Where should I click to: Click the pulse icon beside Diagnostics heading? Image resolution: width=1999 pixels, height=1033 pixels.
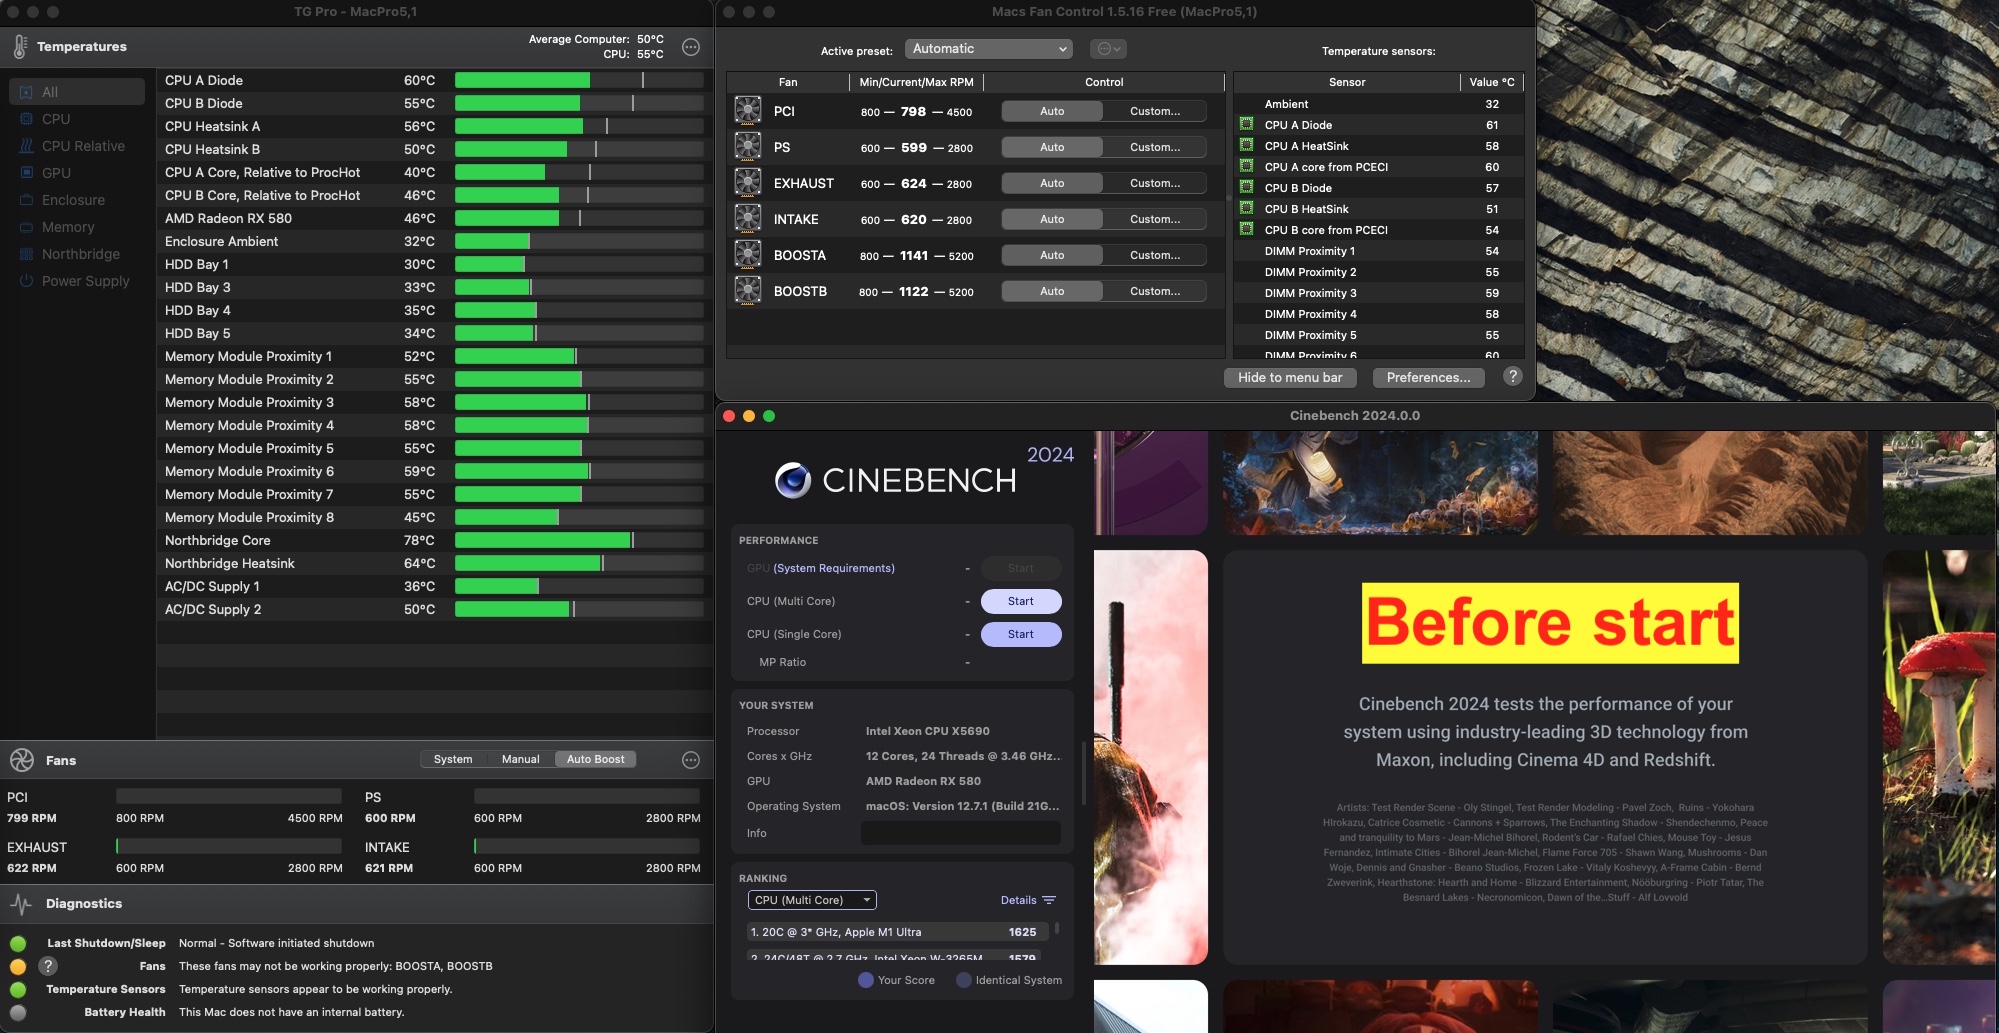coord(21,904)
